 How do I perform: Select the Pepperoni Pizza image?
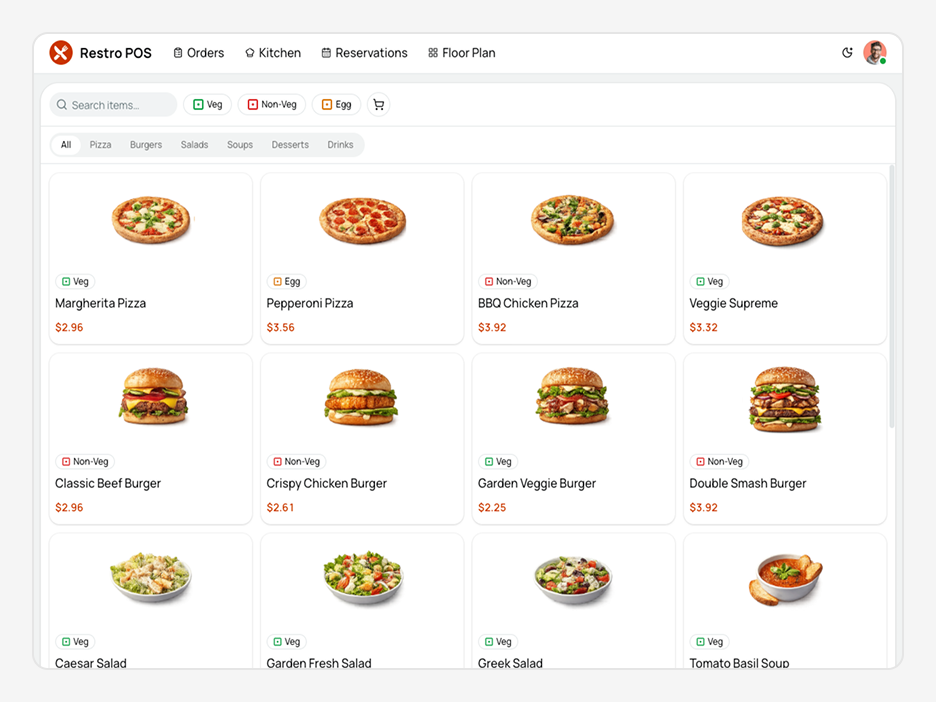[362, 220]
